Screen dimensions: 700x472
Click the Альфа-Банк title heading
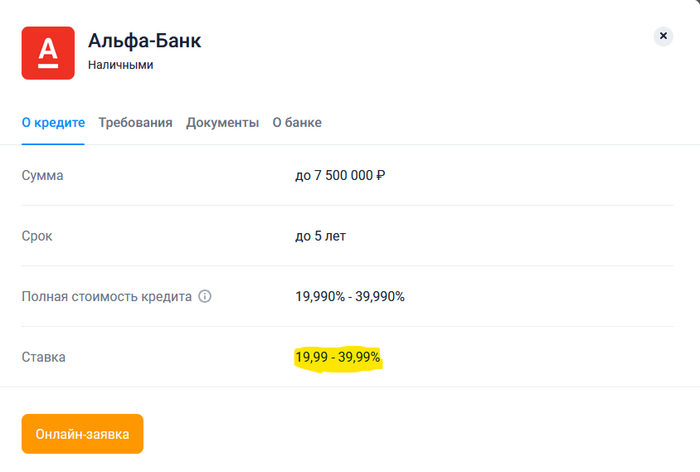point(145,42)
